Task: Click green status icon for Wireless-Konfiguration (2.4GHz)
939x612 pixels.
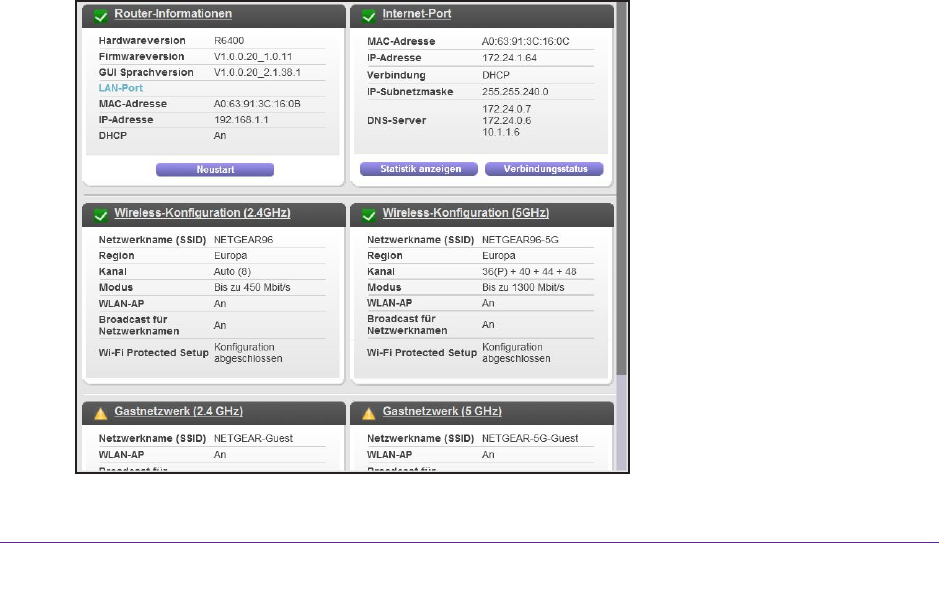Action: coord(99,214)
